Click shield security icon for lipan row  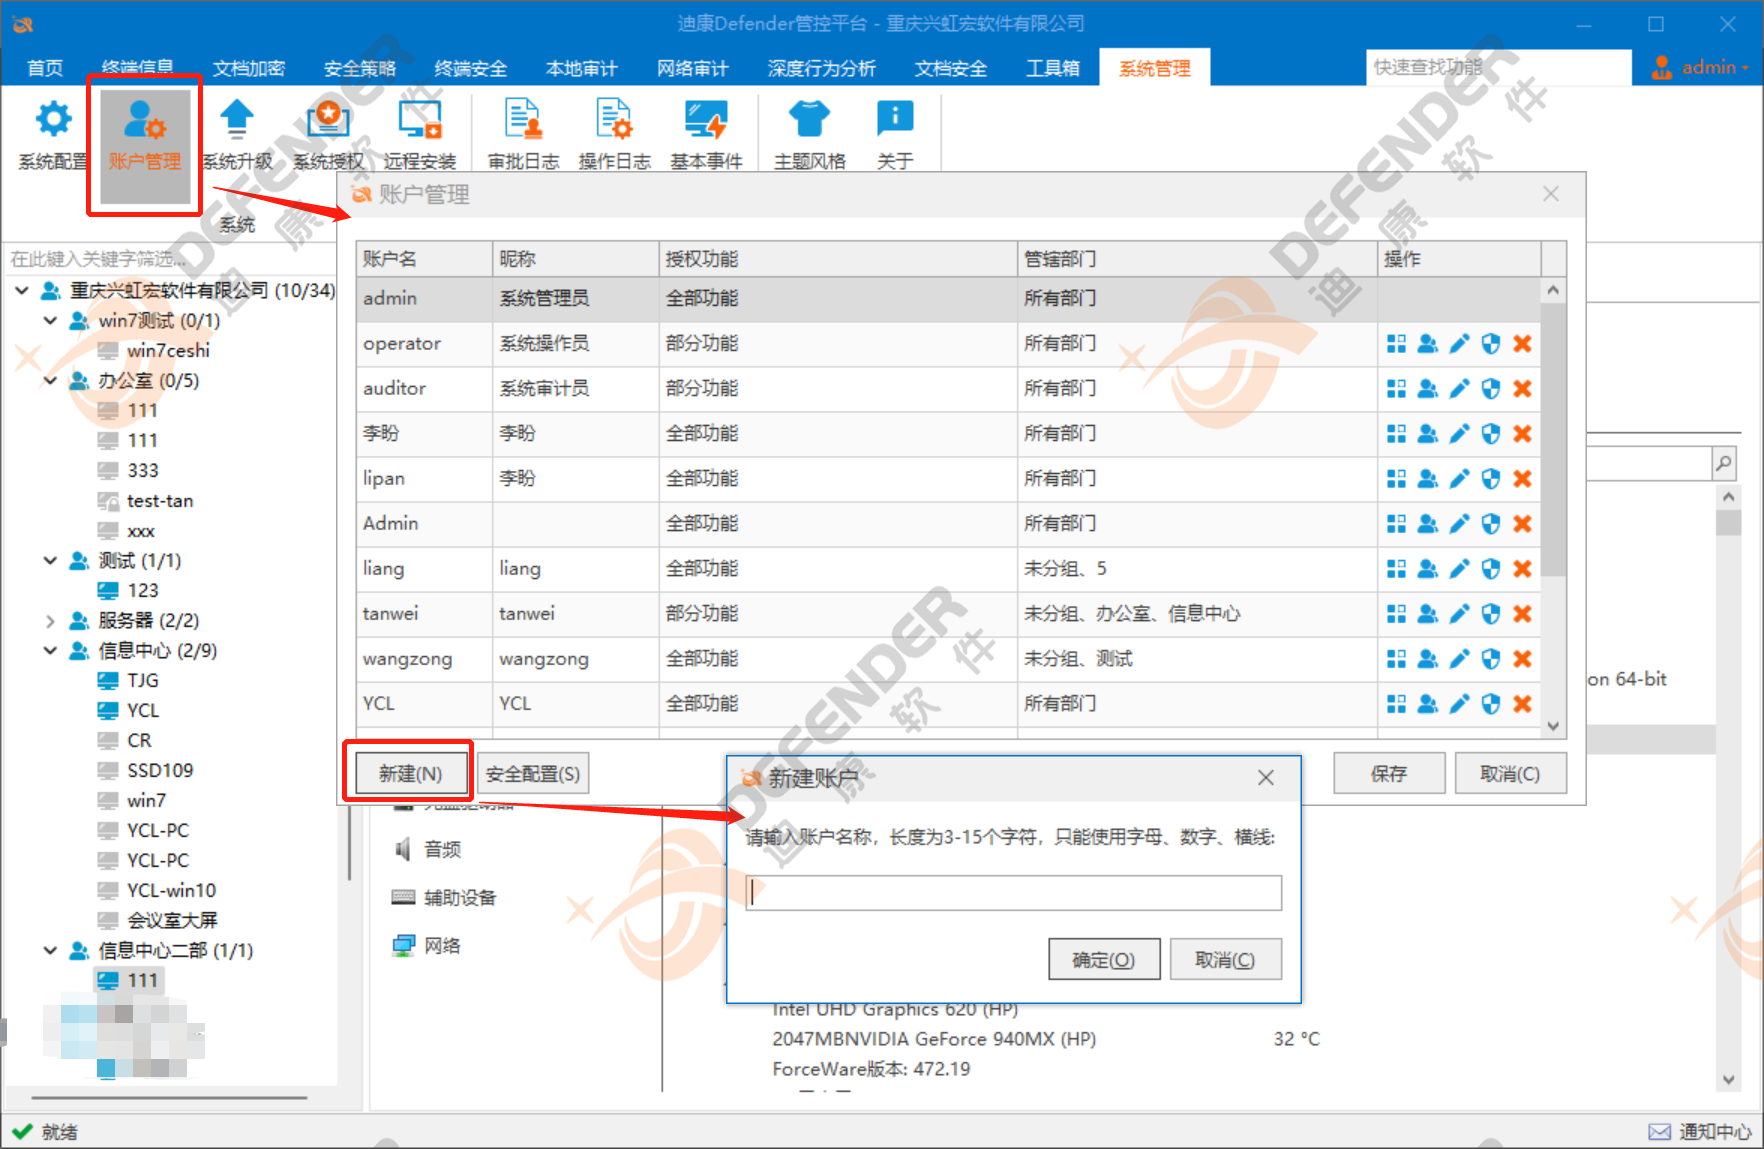[x=1491, y=479]
